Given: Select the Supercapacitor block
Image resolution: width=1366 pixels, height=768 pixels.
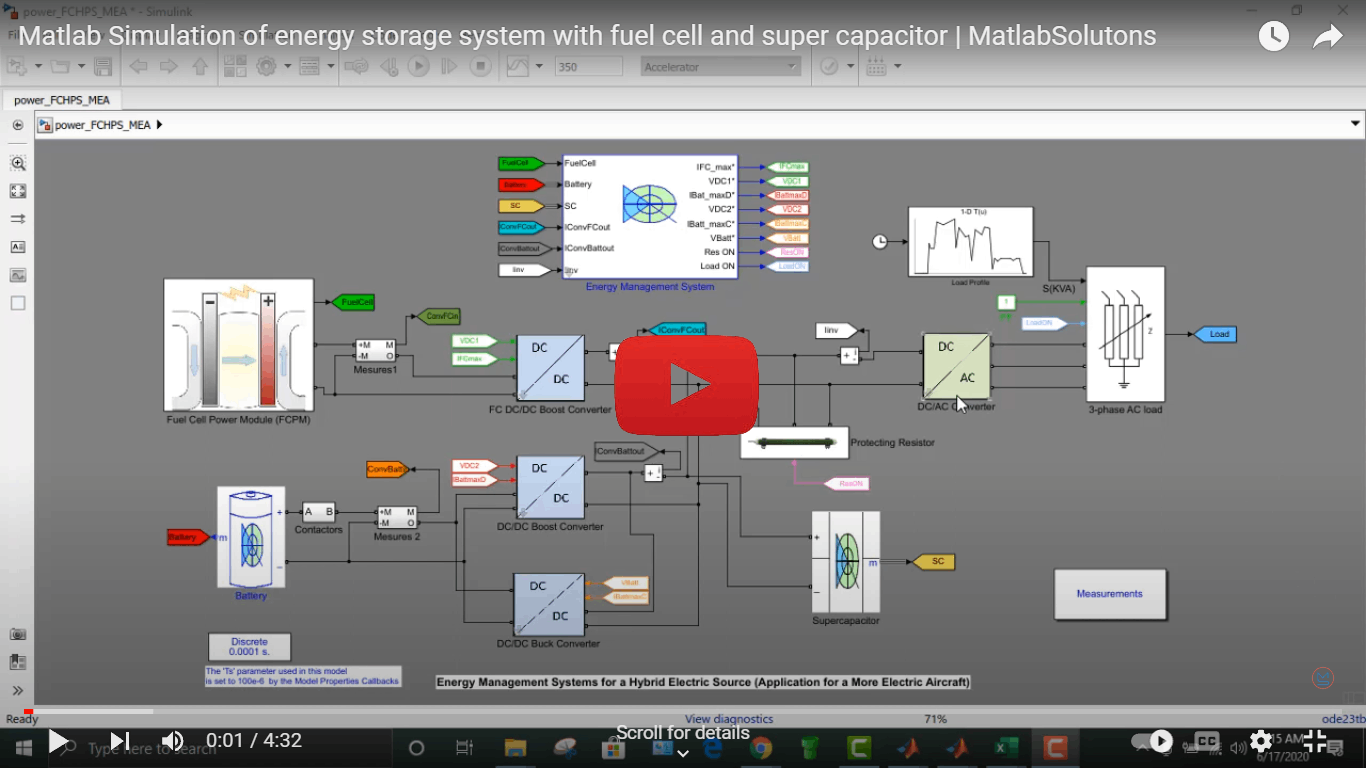Looking at the screenshot, I should click(846, 562).
